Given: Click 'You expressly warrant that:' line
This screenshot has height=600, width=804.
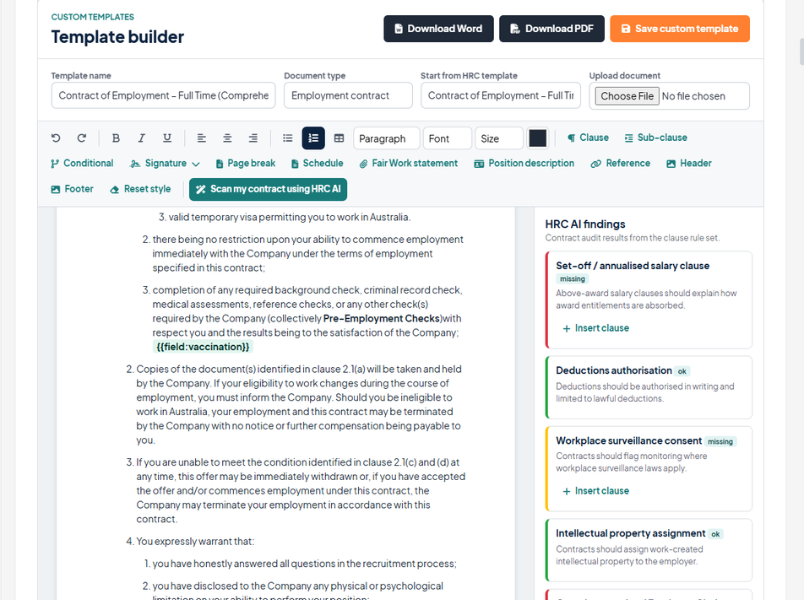Looking at the screenshot, I should pos(195,542).
